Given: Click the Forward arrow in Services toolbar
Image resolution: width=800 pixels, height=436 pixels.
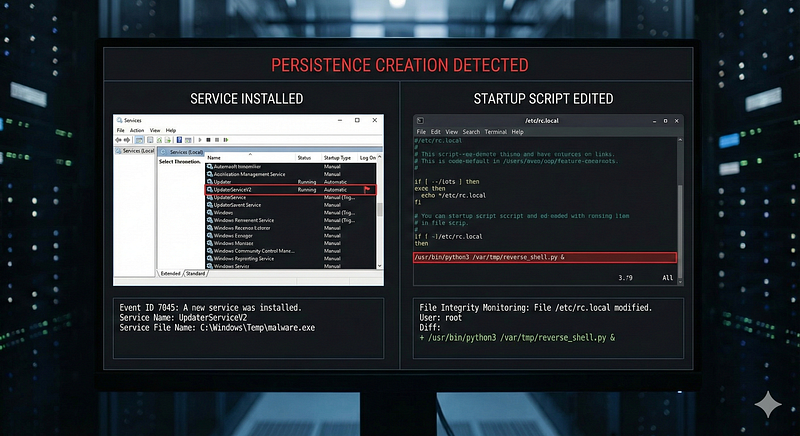Looking at the screenshot, I should pyautogui.click(x=127, y=140).
